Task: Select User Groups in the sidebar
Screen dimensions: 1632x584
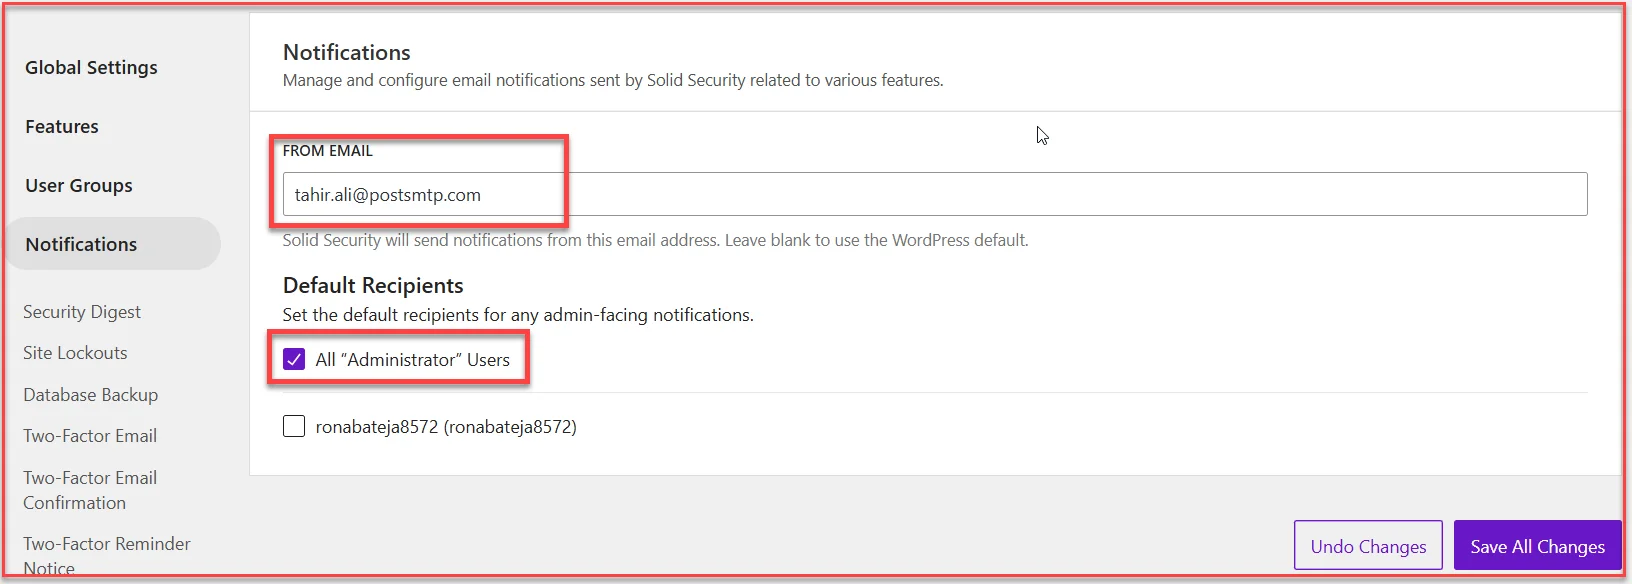Action: pos(79,186)
